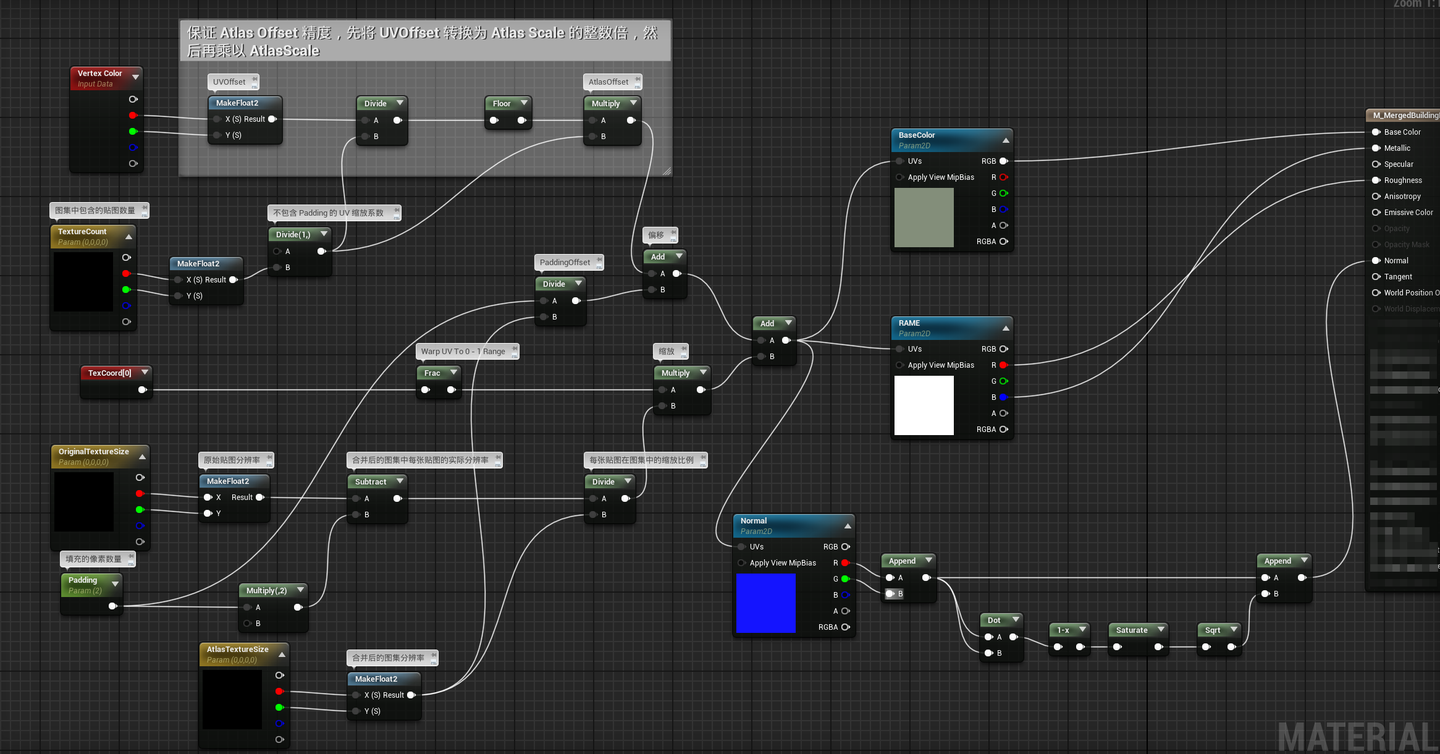
Task: Click the Roughness input pin on M_MergedBuilding
Action: point(1374,180)
